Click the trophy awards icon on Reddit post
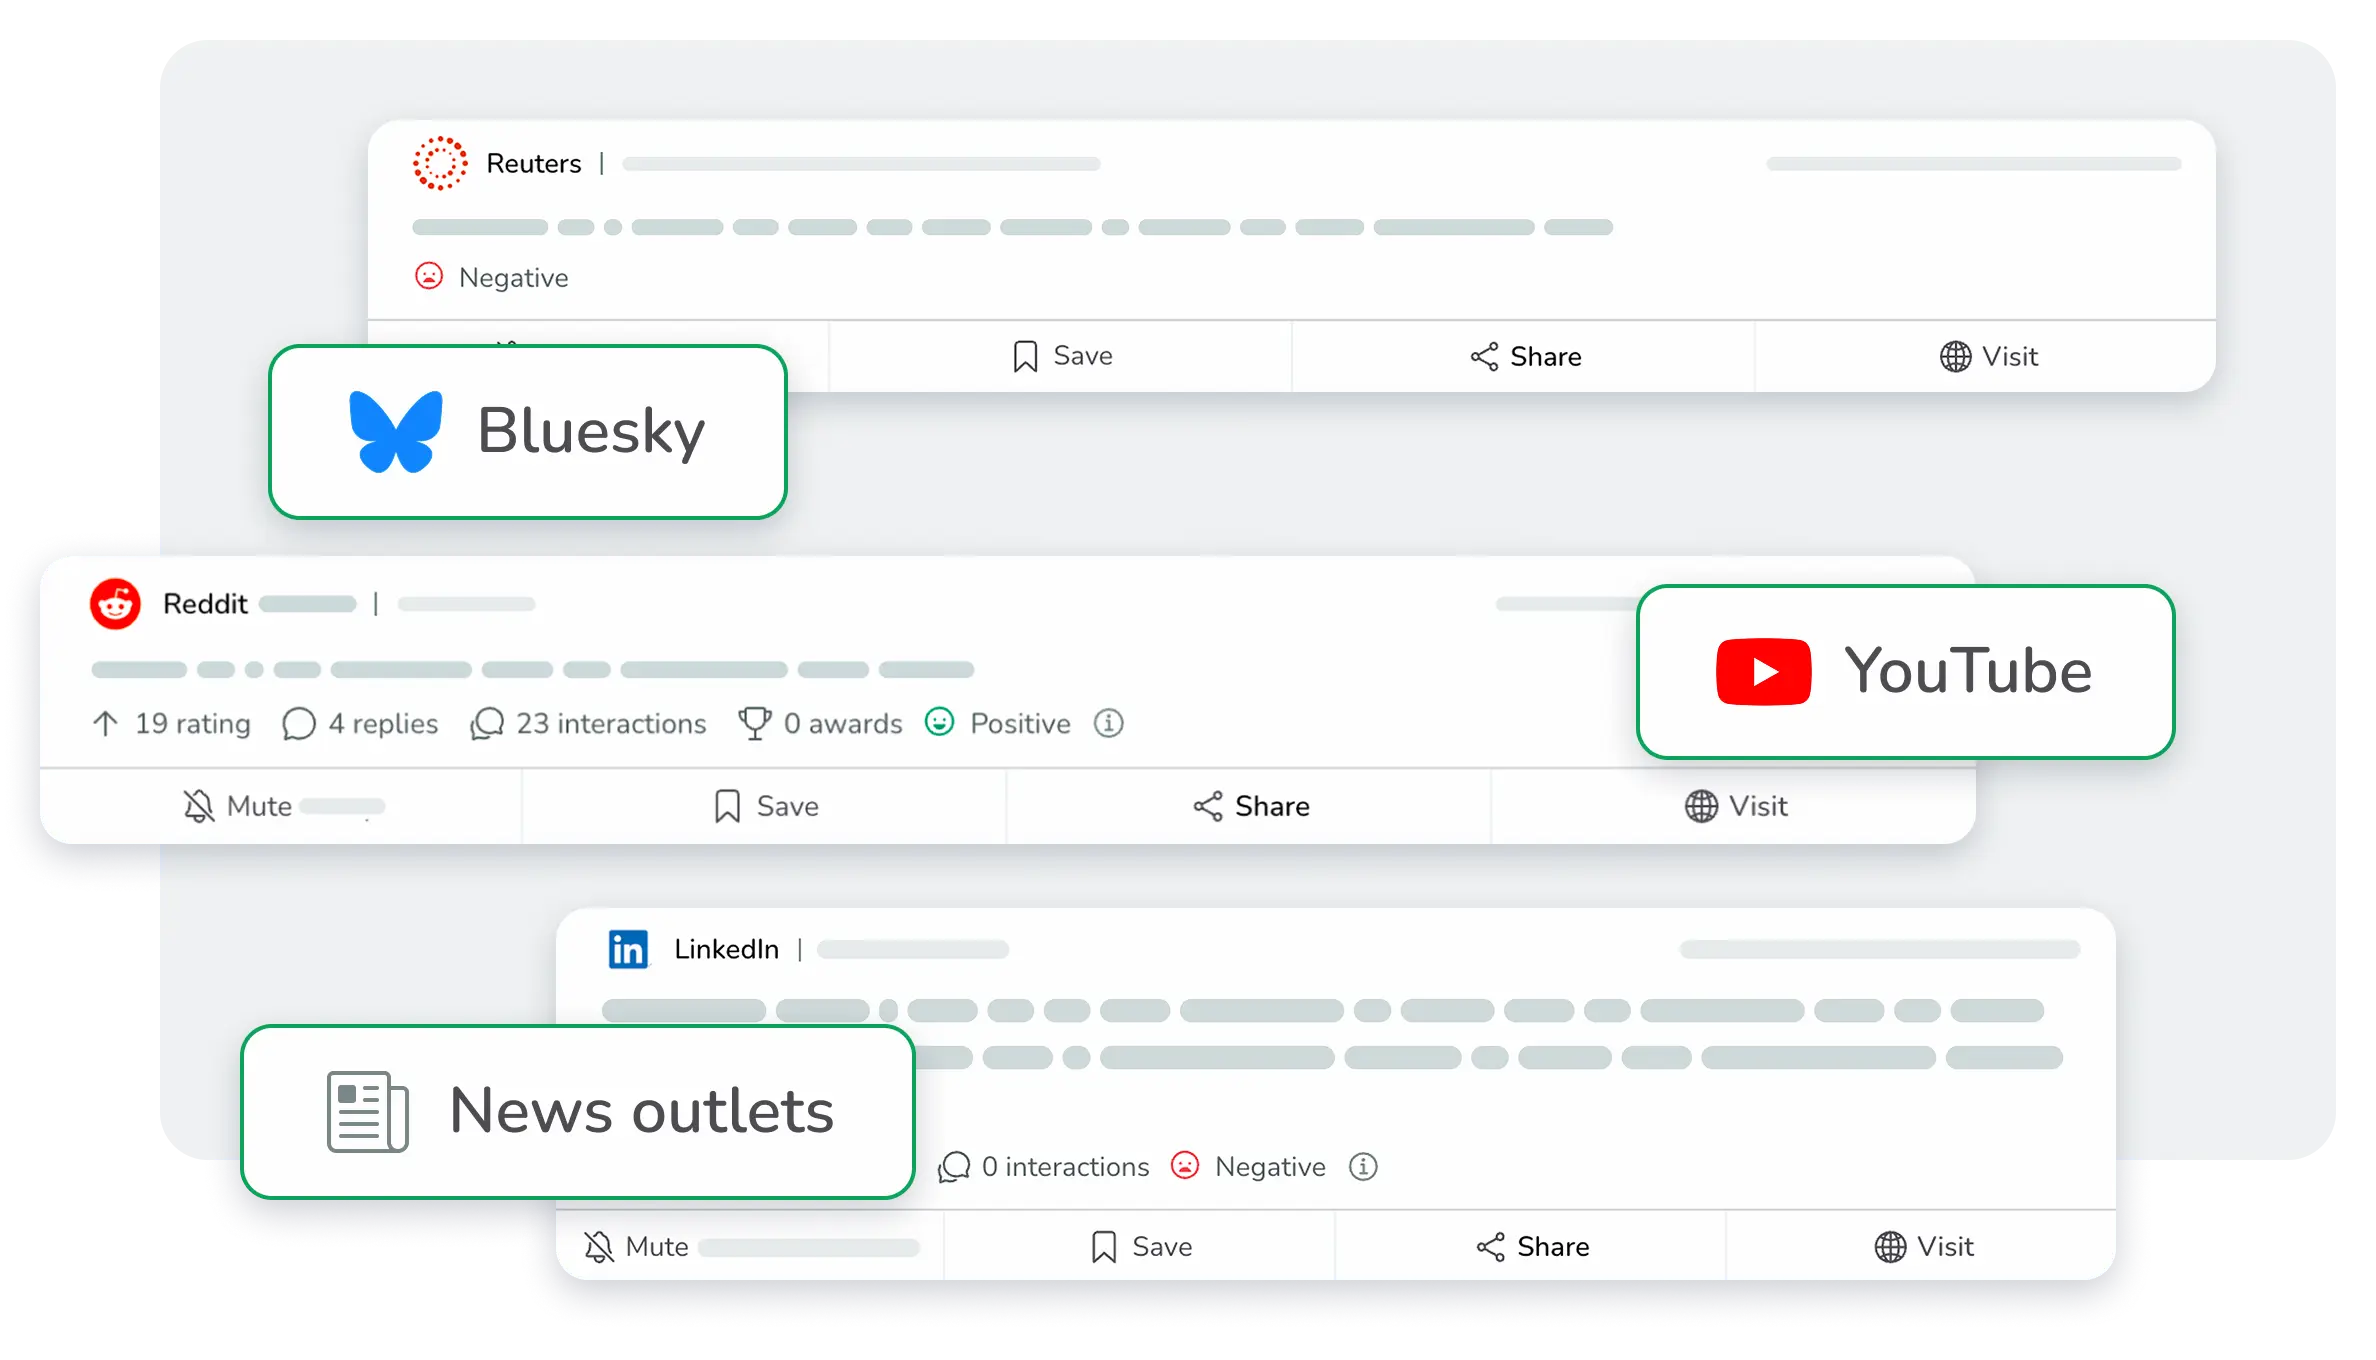Image resolution: width=2376 pixels, height=1360 pixels. coord(755,723)
